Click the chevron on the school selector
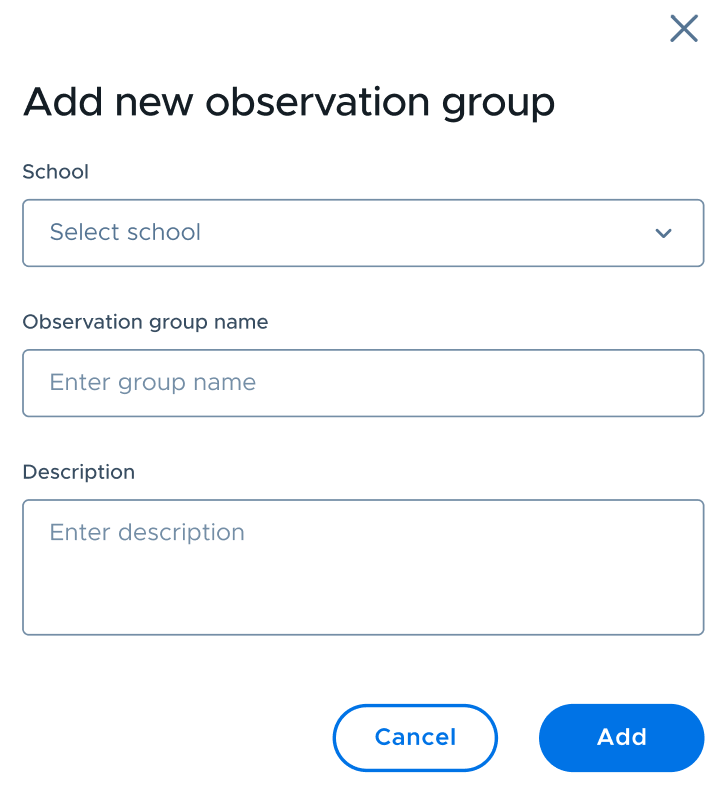Screen dimensions: 723x804 (x=663, y=233)
